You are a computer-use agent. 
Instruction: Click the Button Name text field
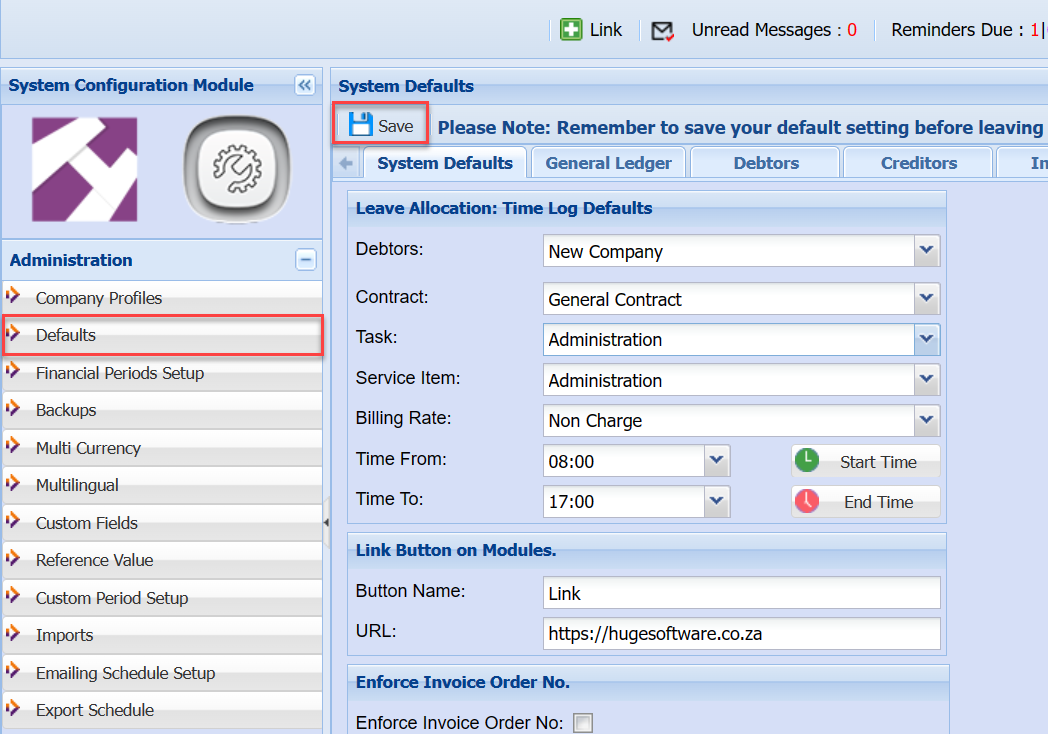[x=741, y=593]
